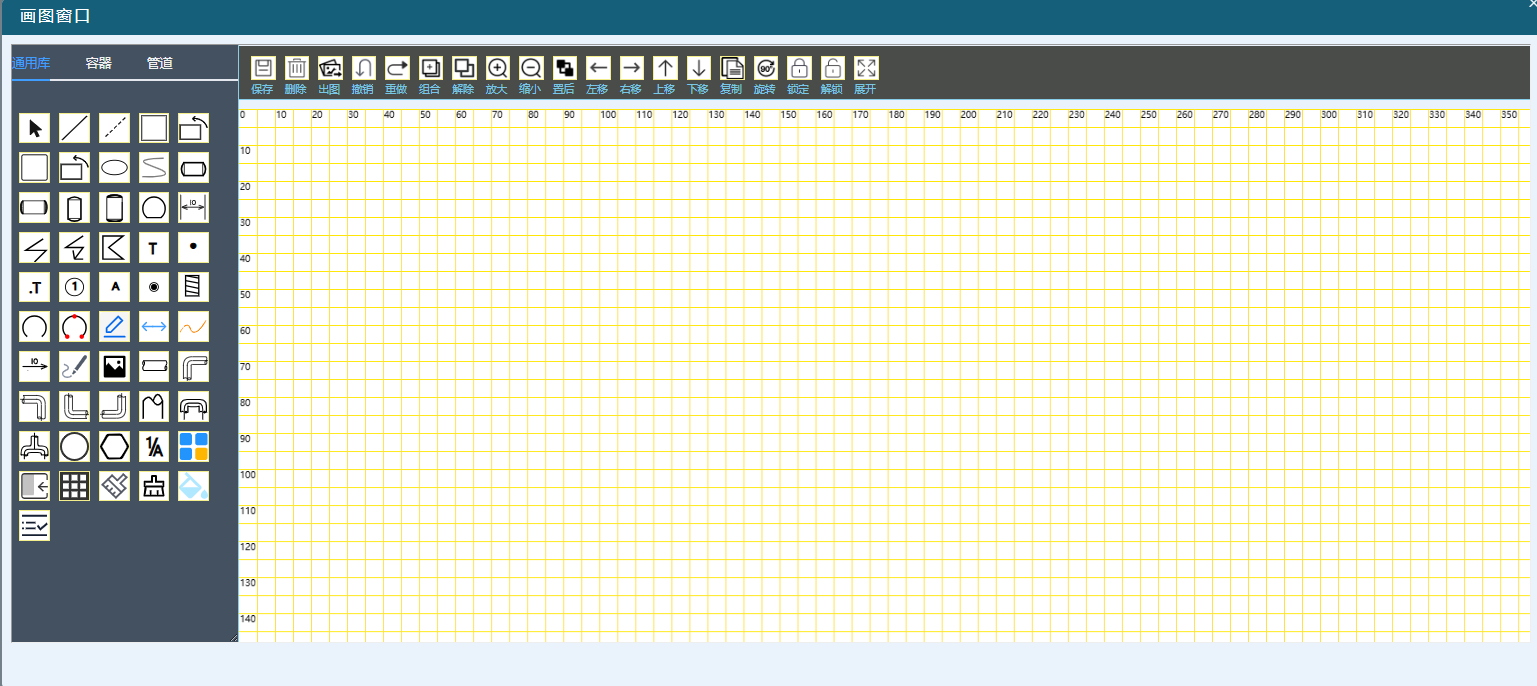The width and height of the screenshot is (1537, 686).
Task: Select the pointer arrow tool
Action: [34, 128]
